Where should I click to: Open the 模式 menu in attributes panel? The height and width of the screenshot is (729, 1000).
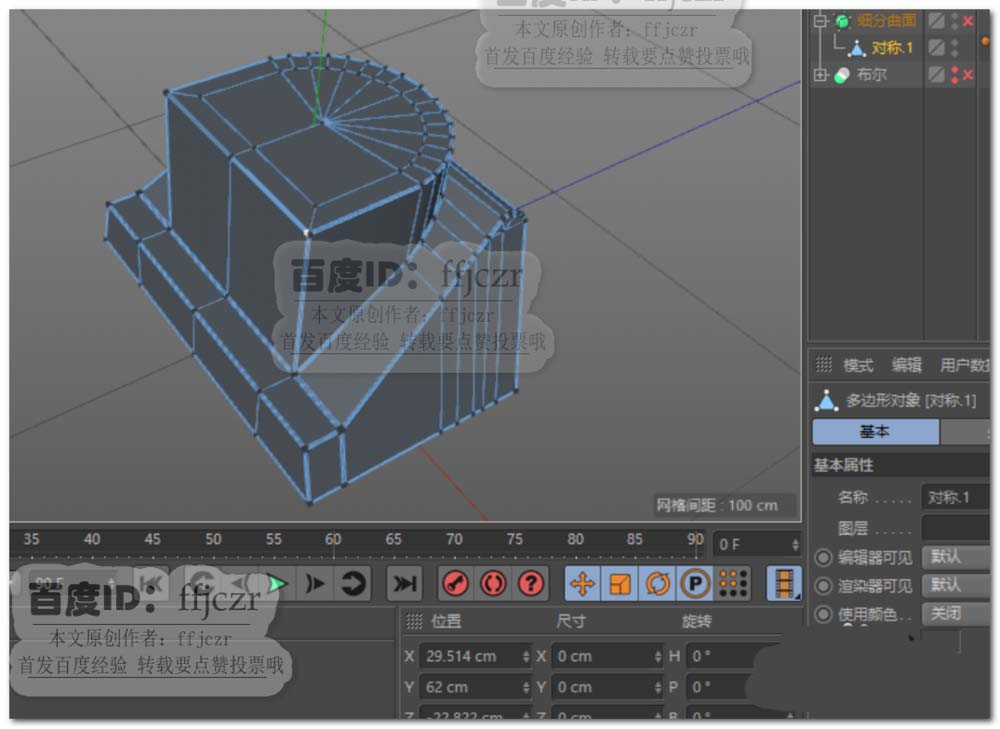tap(858, 365)
